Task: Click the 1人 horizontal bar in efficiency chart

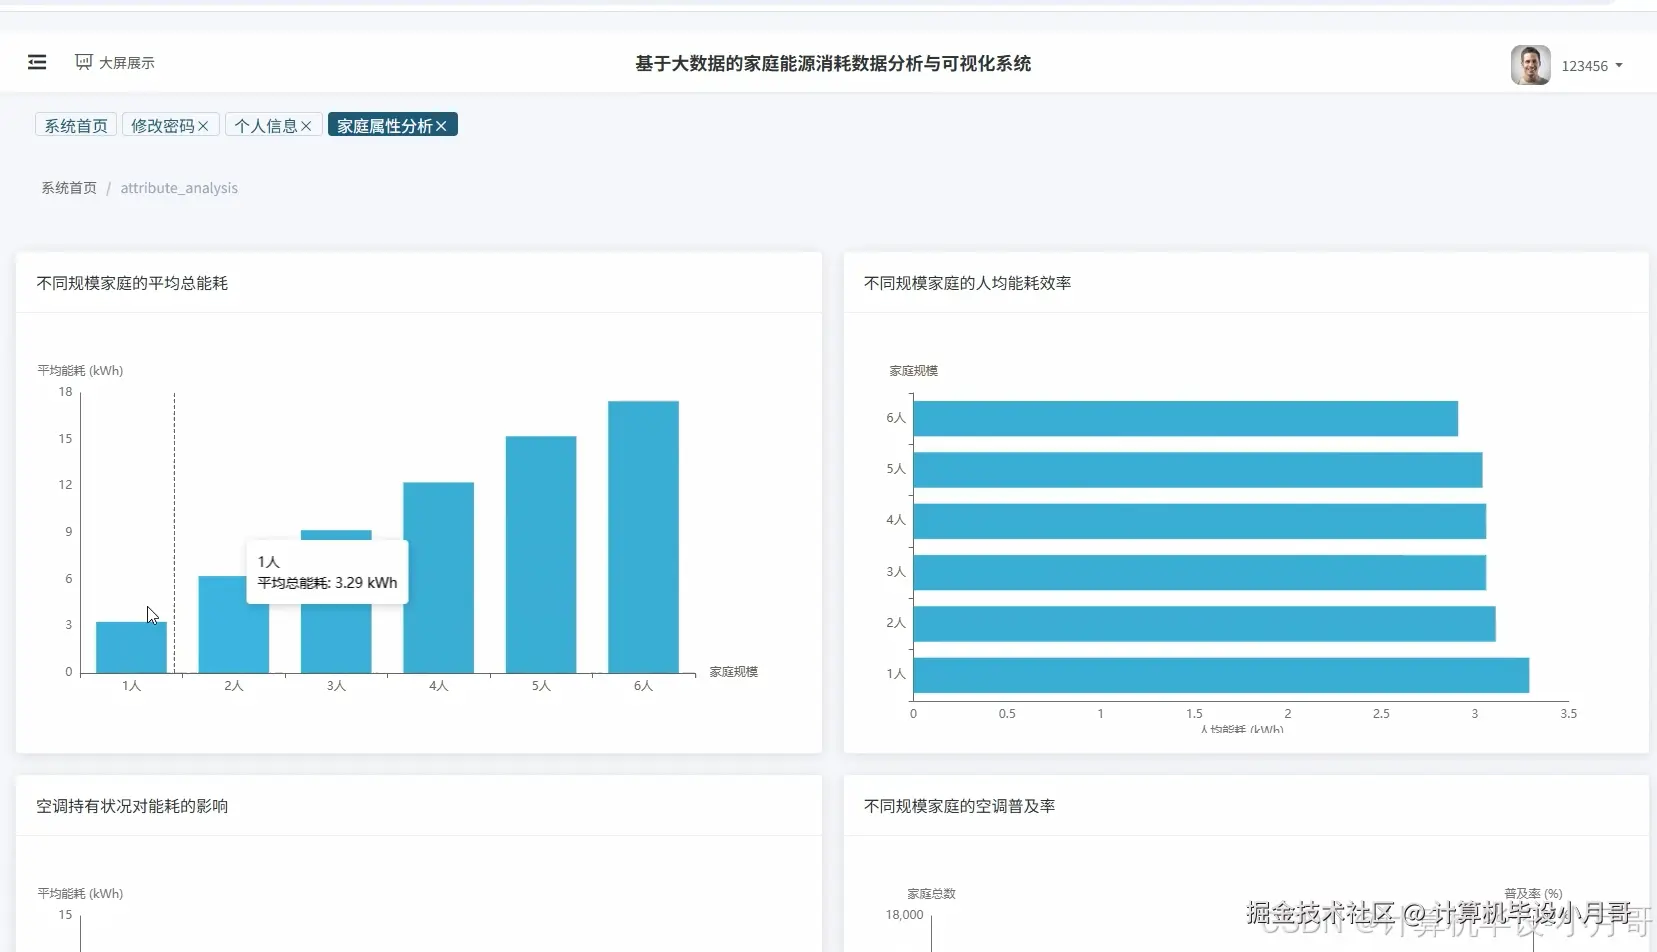Action: click(x=1221, y=675)
